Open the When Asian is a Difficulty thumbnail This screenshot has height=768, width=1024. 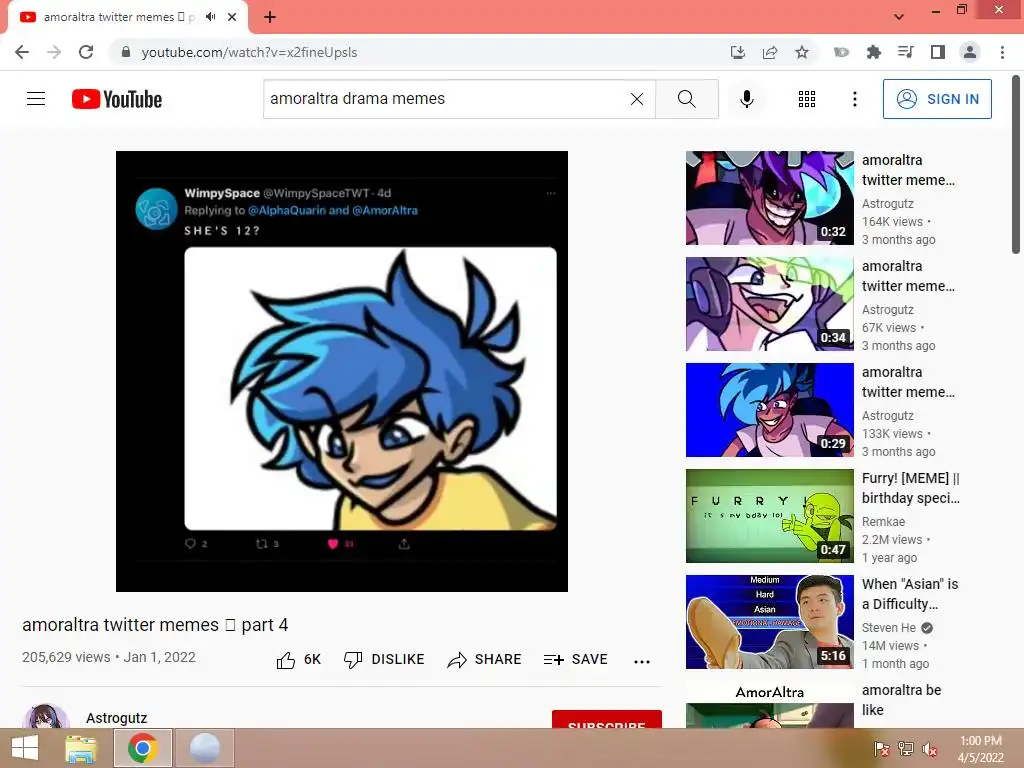tap(769, 622)
